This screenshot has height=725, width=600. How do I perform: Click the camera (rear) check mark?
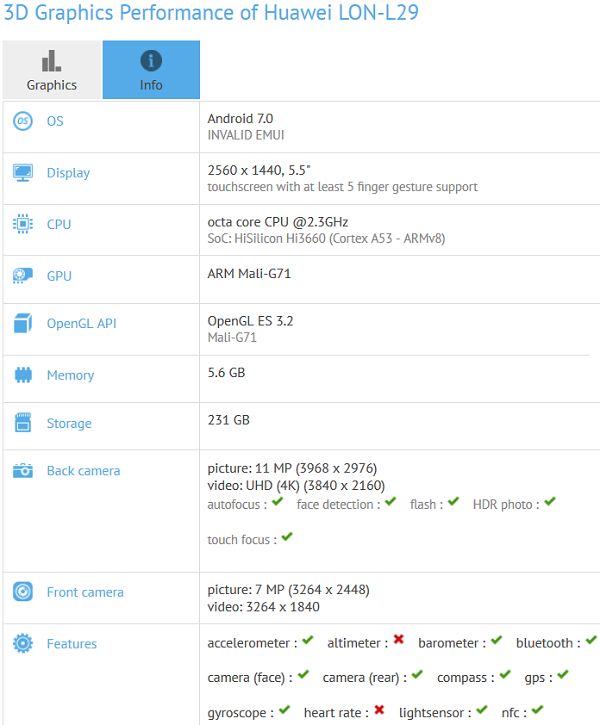click(417, 675)
